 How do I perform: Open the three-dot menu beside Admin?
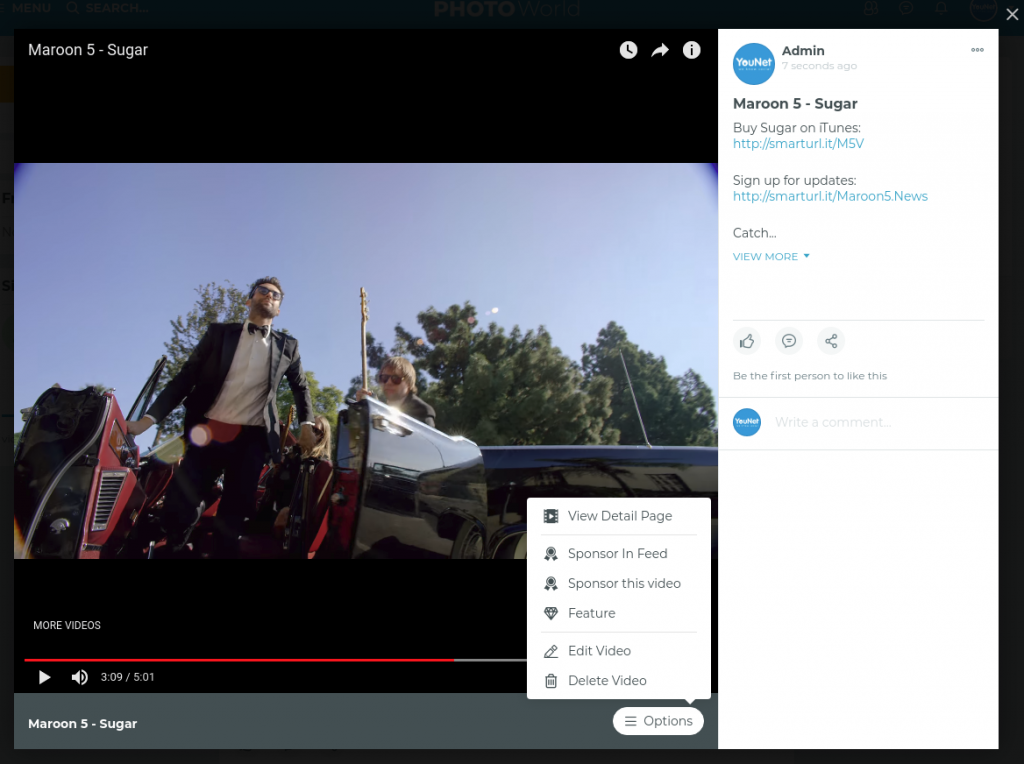point(977,50)
